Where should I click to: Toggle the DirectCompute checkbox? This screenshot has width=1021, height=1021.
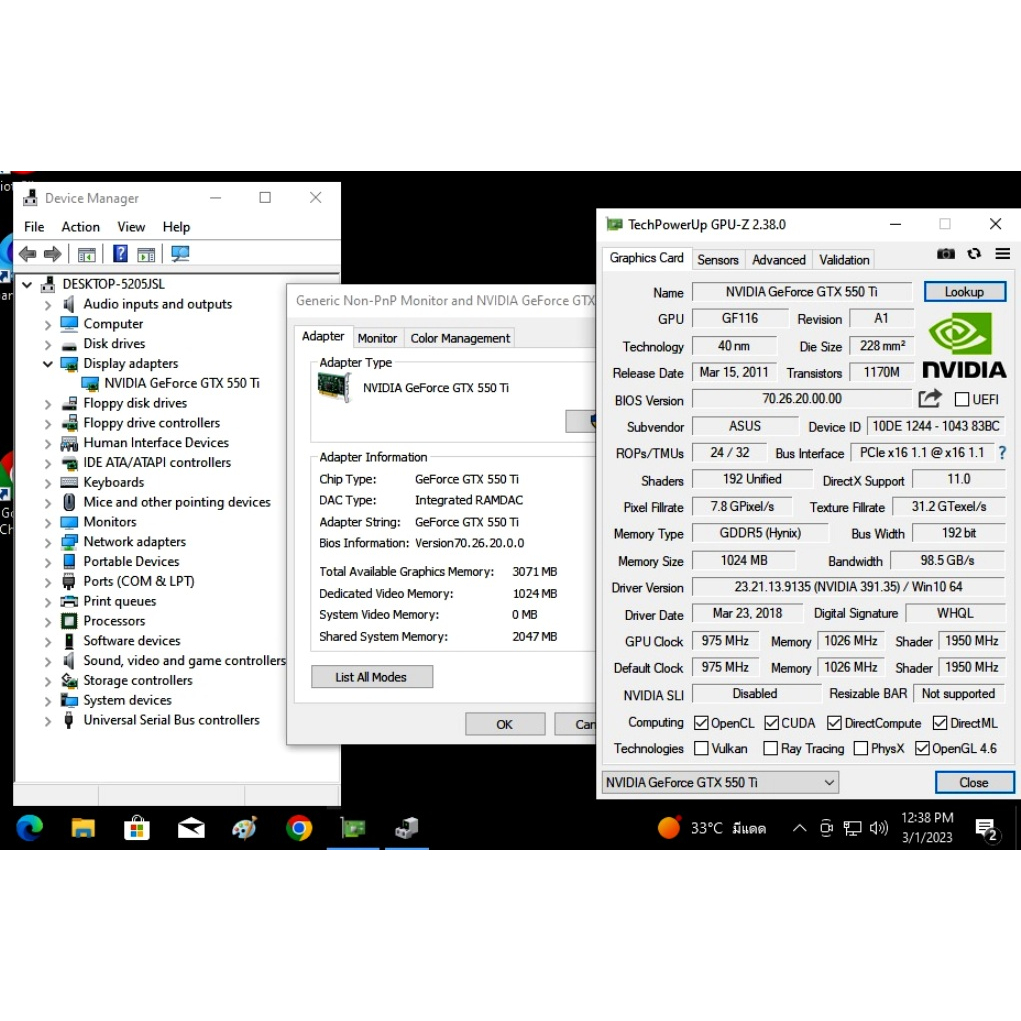(834, 723)
